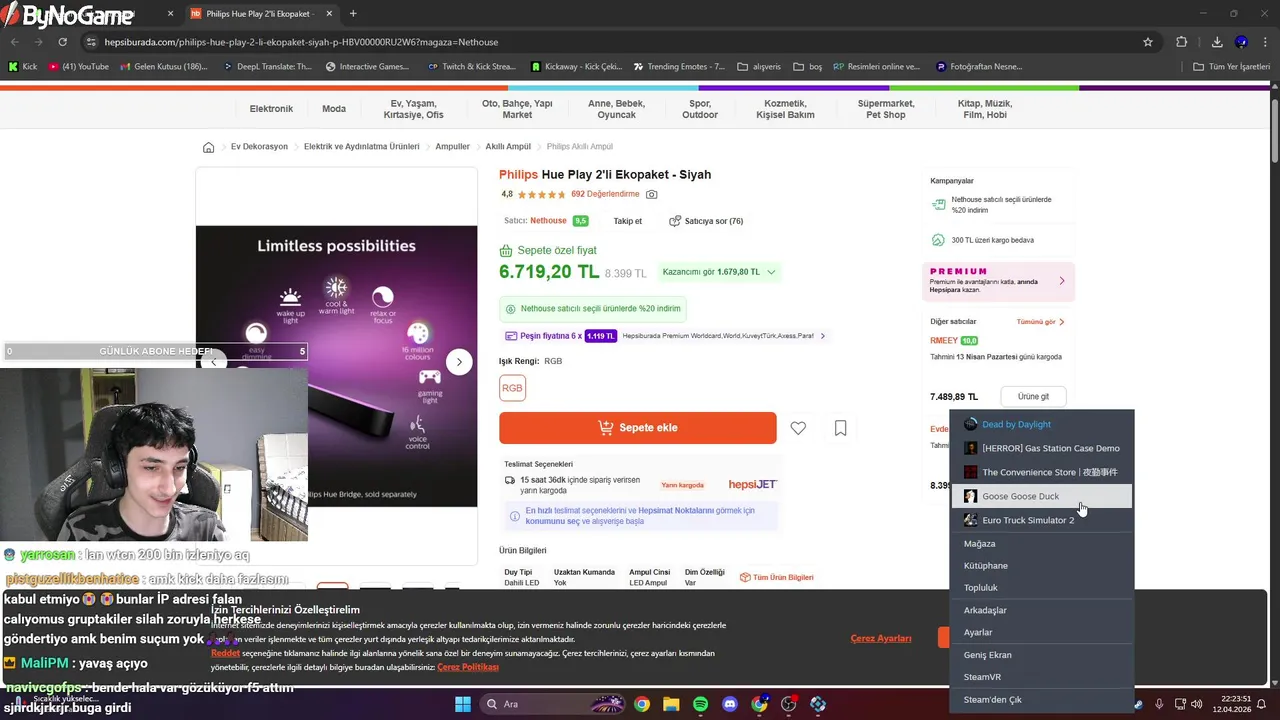Open the Moda category menu
1280x720 pixels.
point(334,109)
